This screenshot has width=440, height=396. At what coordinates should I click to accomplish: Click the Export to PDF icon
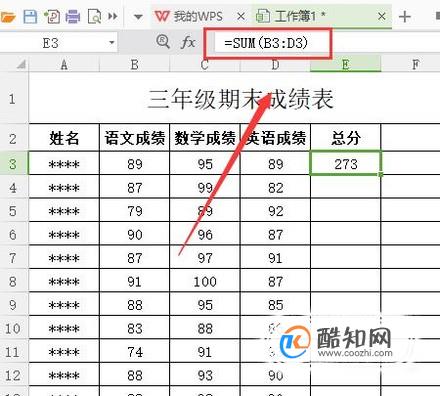52,16
